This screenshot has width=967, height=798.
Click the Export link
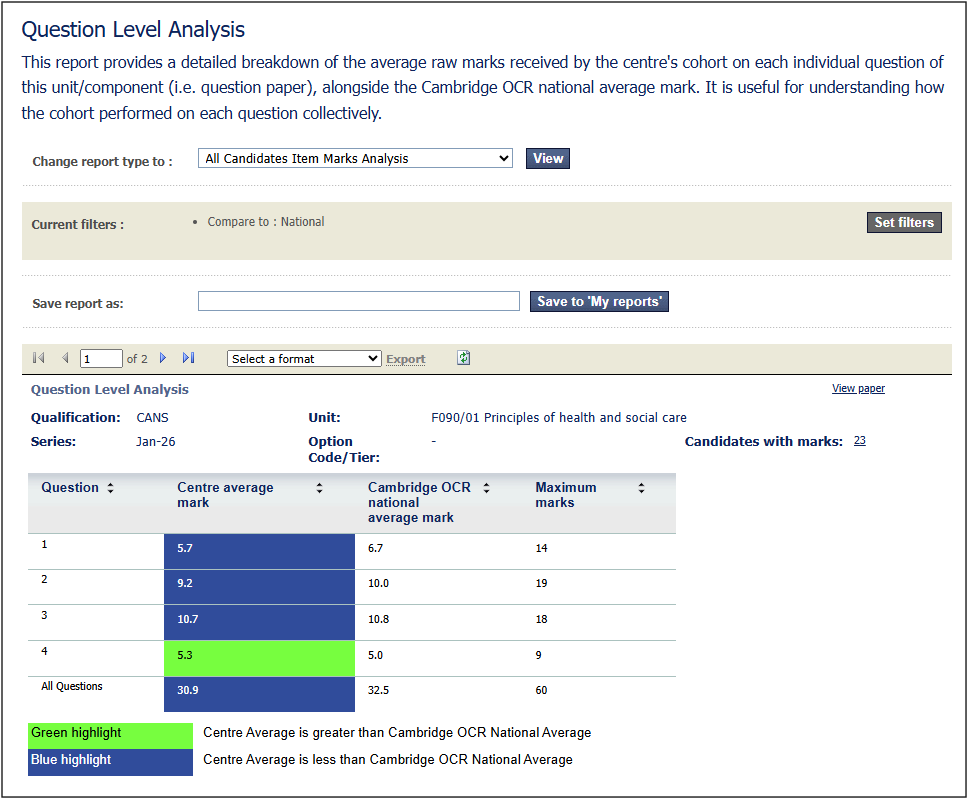tap(405, 359)
